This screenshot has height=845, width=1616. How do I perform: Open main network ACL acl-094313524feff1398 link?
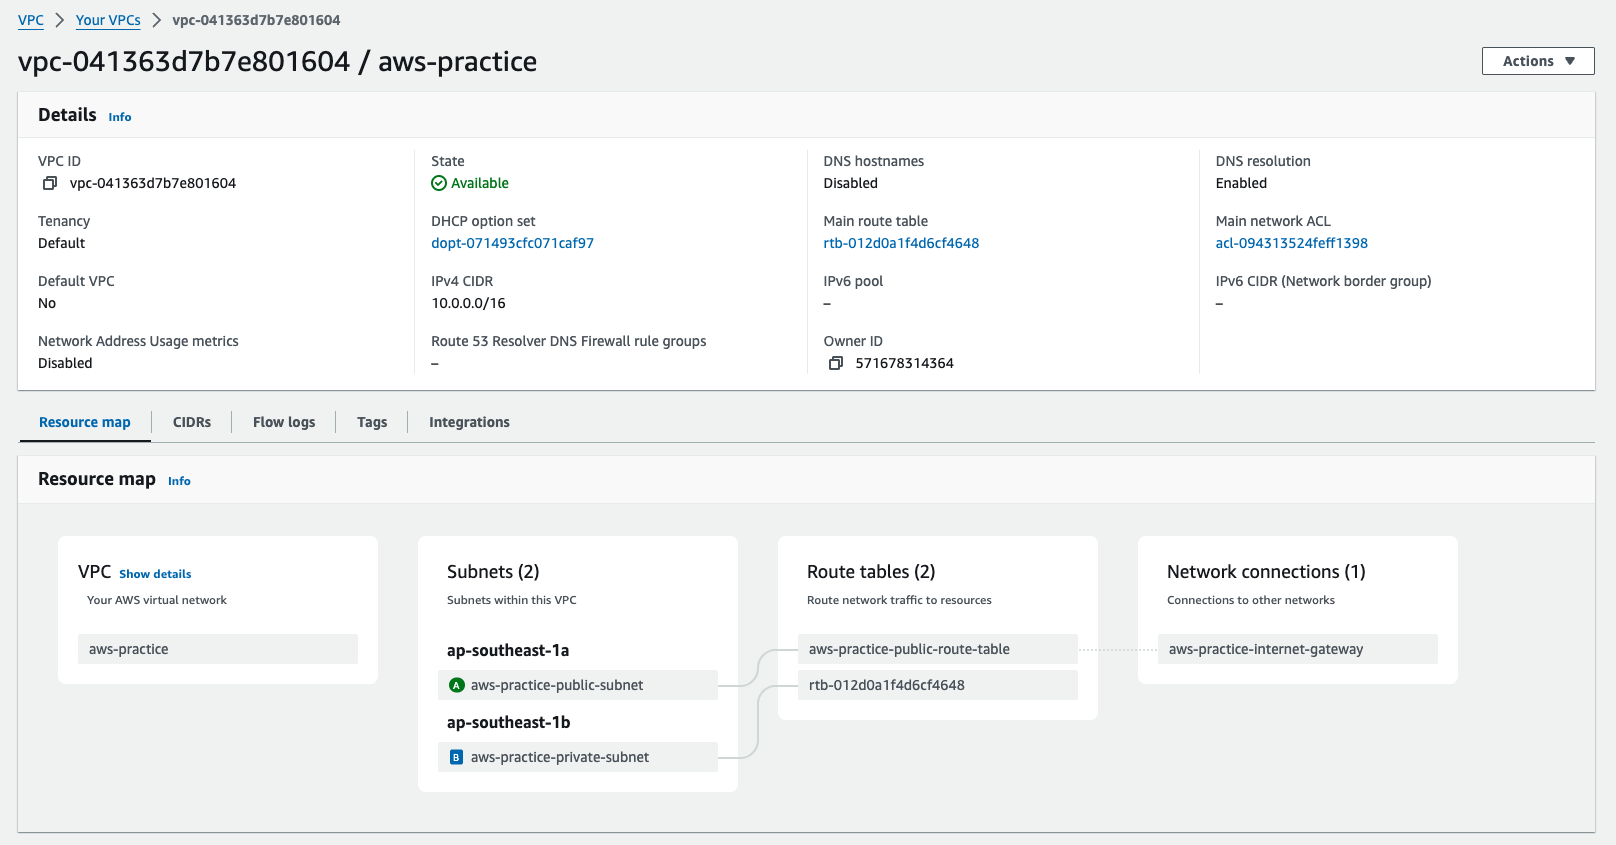pyautogui.click(x=1292, y=243)
